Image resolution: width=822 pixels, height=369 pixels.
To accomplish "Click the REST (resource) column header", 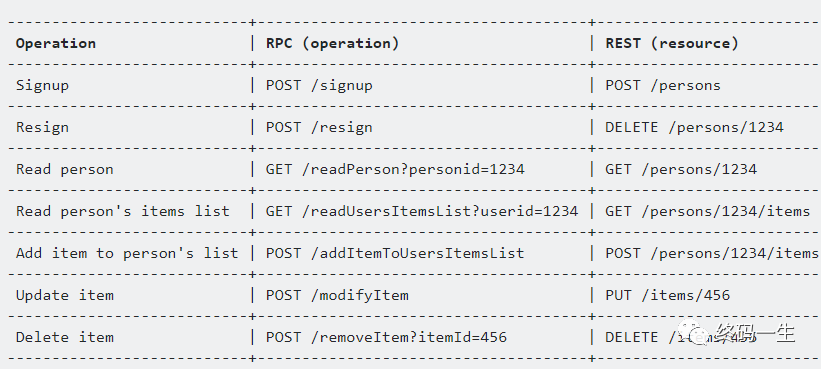I will [672, 43].
